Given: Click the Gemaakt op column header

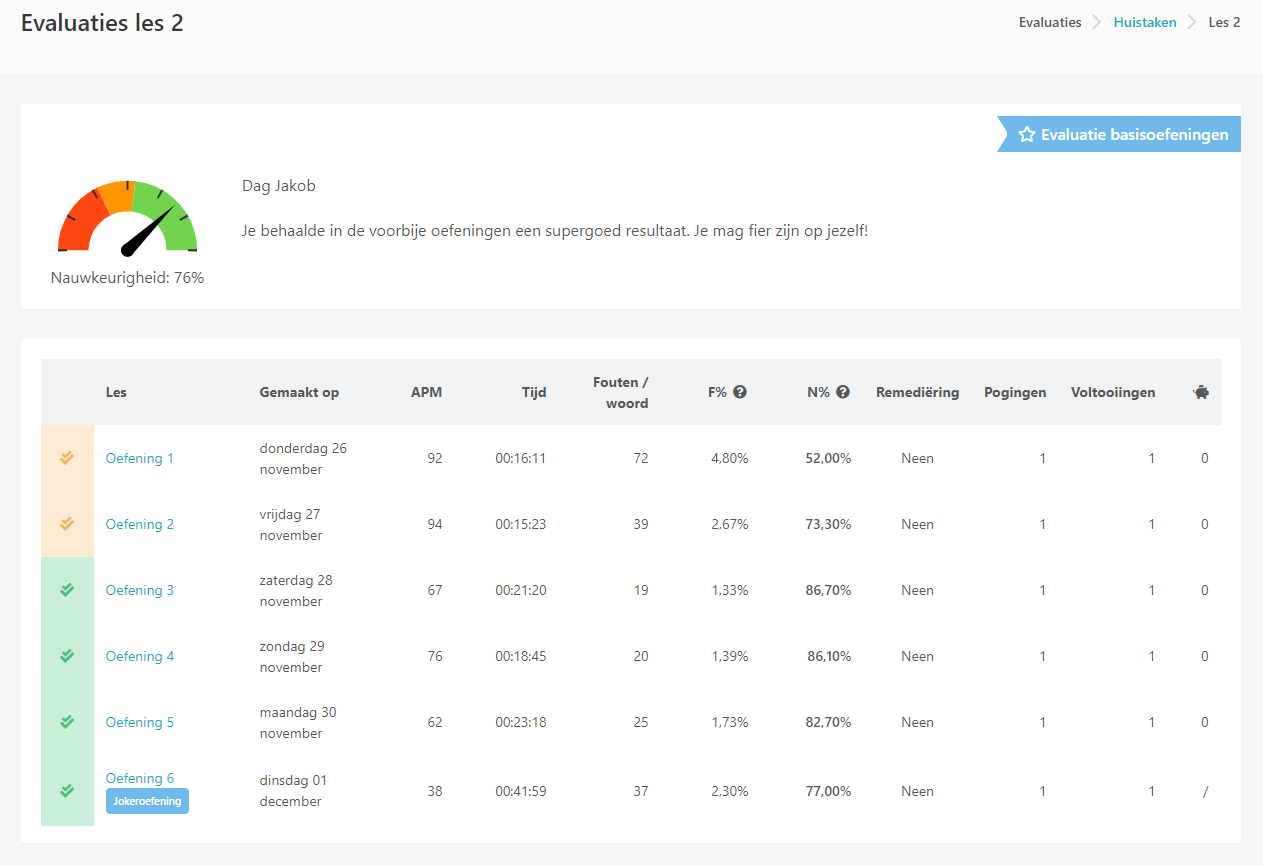Looking at the screenshot, I should 299,392.
